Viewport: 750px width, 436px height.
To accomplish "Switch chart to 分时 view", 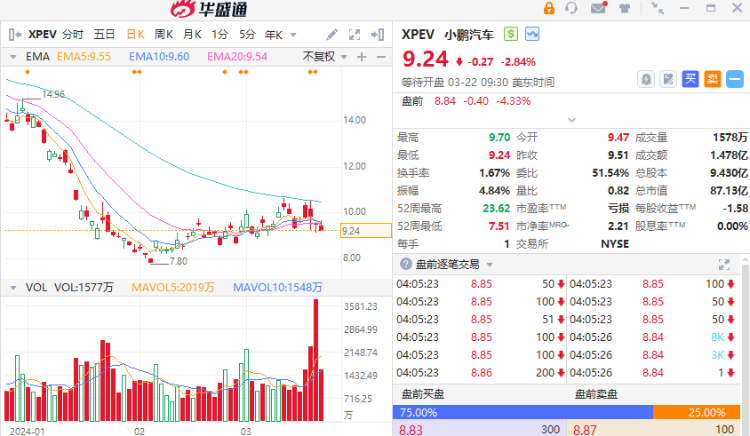I will (73, 34).
